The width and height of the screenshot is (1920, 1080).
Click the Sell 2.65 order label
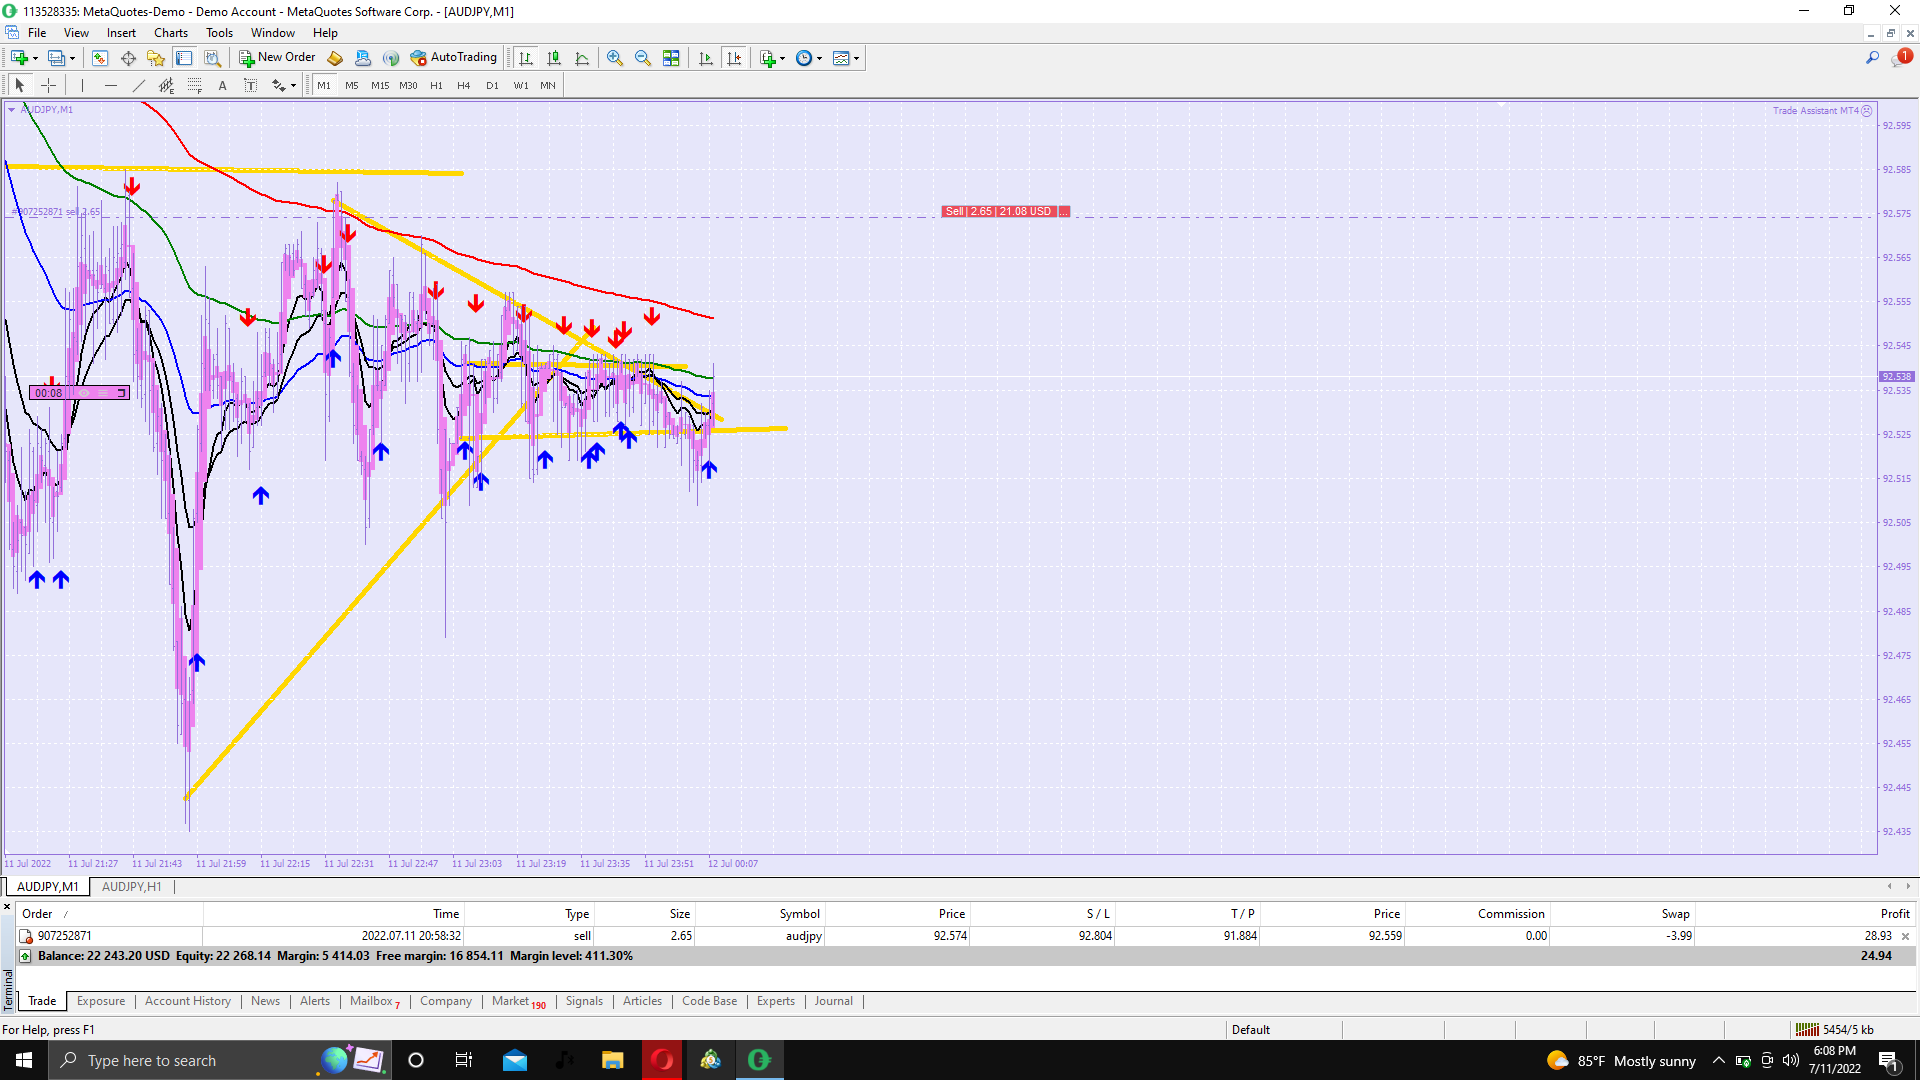pyautogui.click(x=997, y=211)
